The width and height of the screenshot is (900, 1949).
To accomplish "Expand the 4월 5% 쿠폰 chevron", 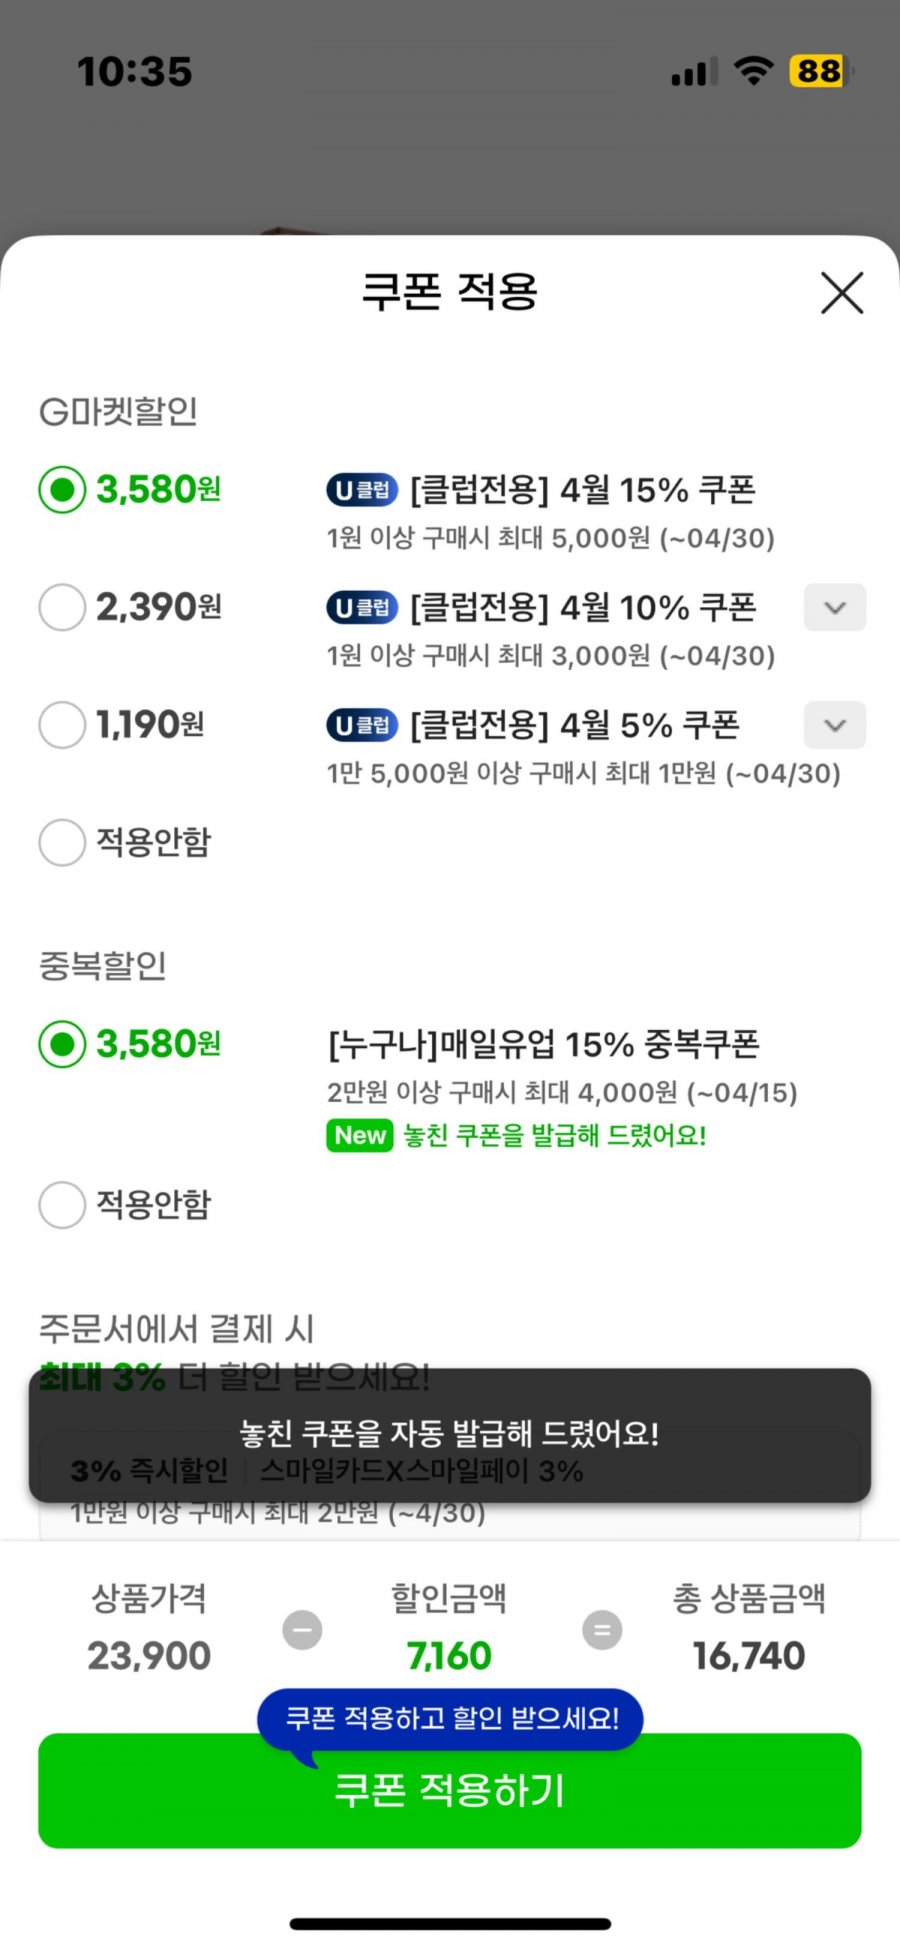I will pyautogui.click(x=835, y=725).
